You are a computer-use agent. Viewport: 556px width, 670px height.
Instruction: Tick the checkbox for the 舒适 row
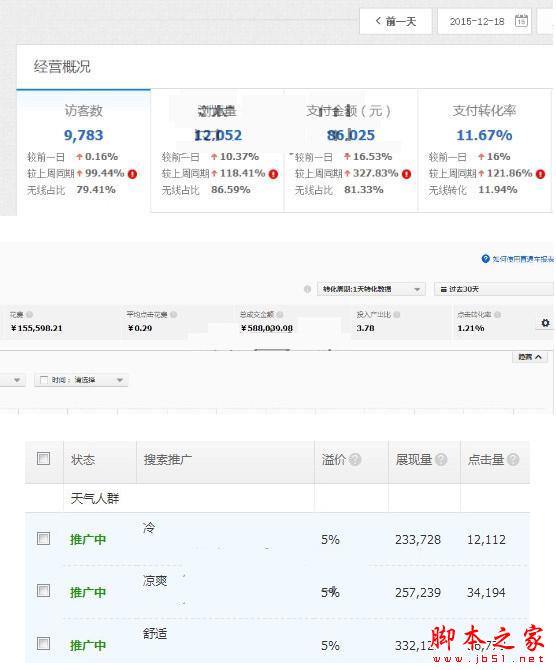click(x=43, y=644)
